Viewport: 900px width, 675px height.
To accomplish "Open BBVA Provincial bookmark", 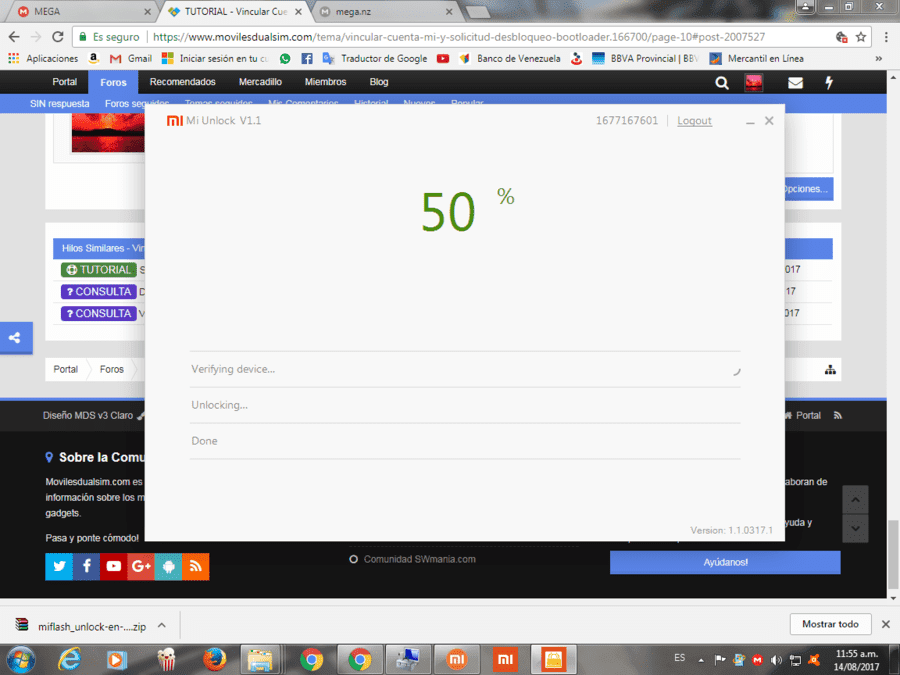I will point(645,59).
